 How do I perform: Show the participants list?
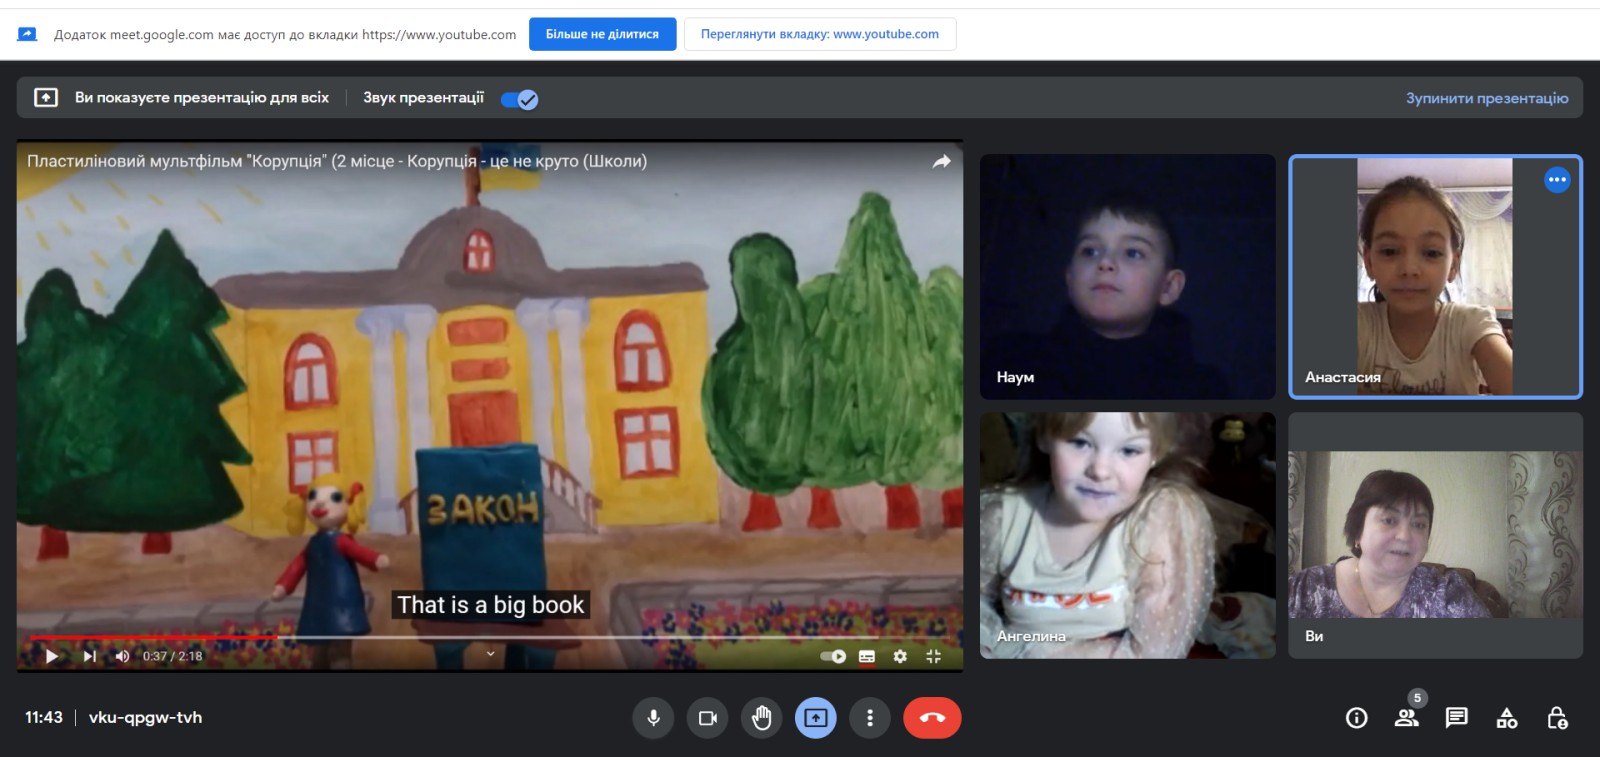pos(1406,718)
